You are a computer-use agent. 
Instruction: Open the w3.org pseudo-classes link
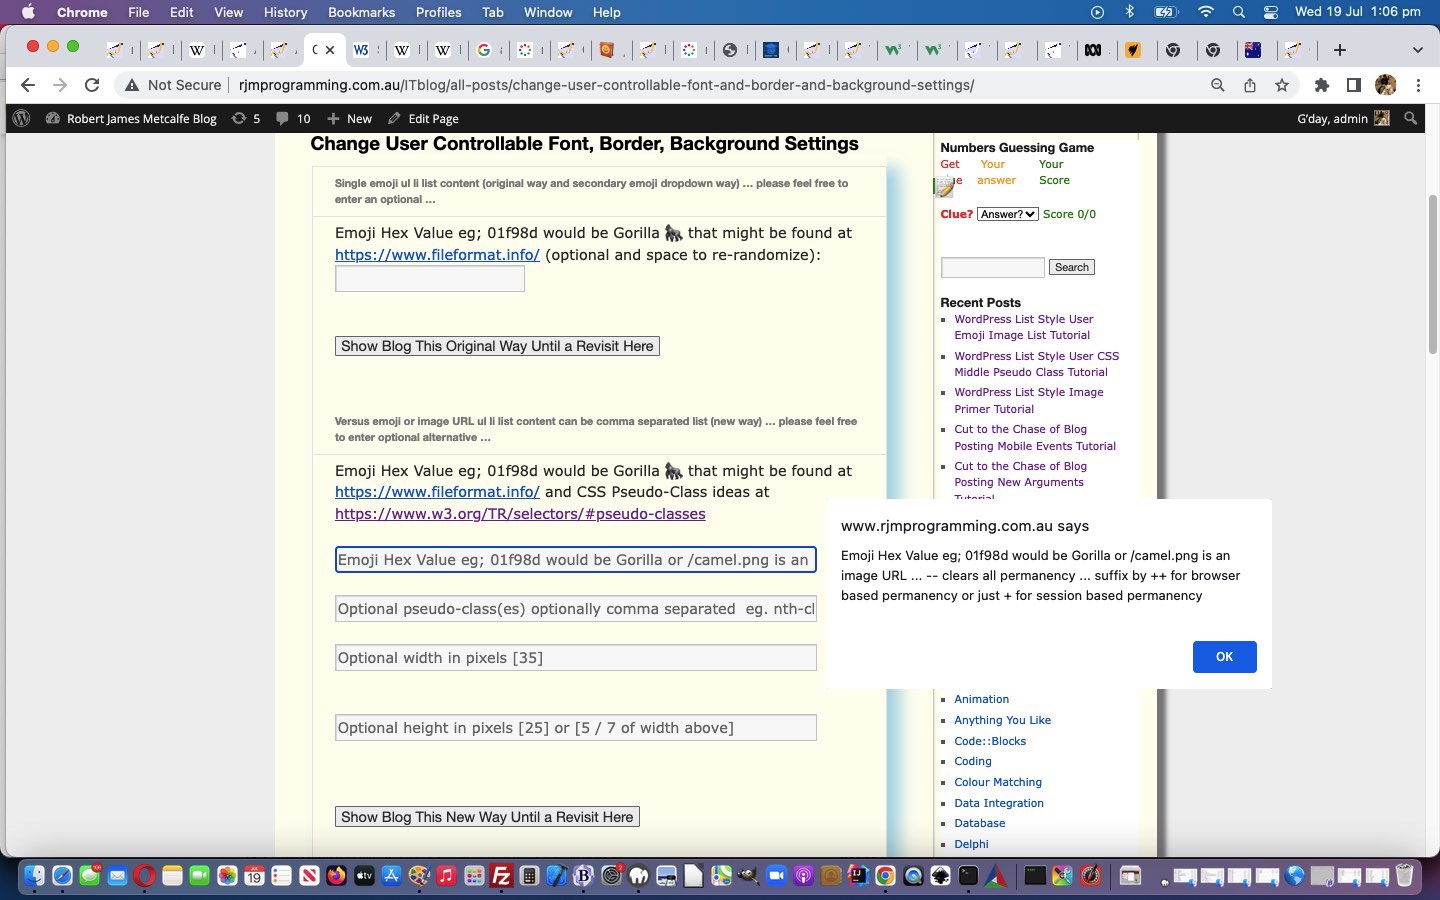pos(520,514)
